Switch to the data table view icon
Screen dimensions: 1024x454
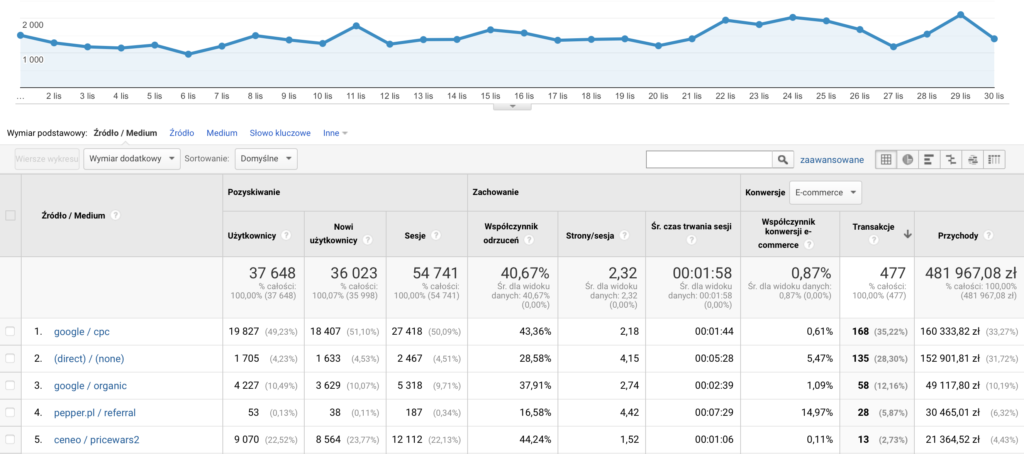click(886, 159)
